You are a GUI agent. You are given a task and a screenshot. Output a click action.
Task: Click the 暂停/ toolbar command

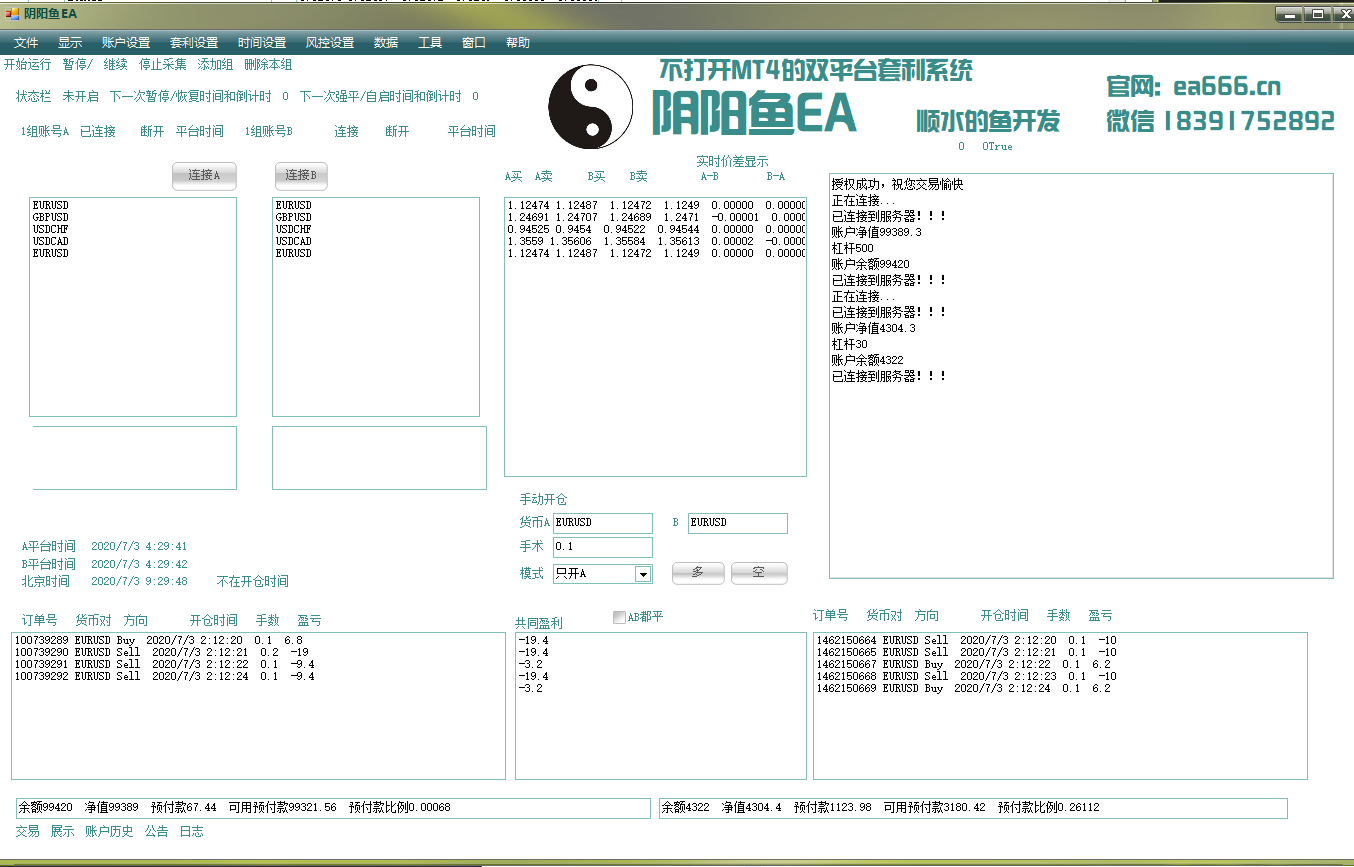(77, 65)
